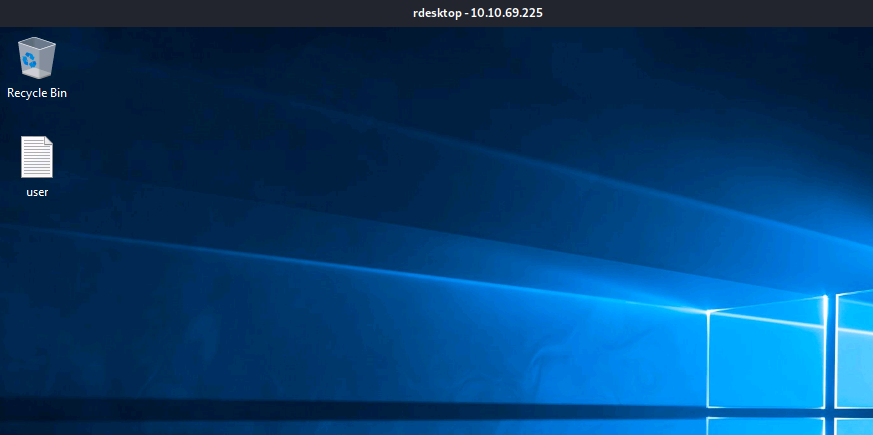The width and height of the screenshot is (873, 435).
Task: Select the user text file icon
Action: tap(37, 157)
